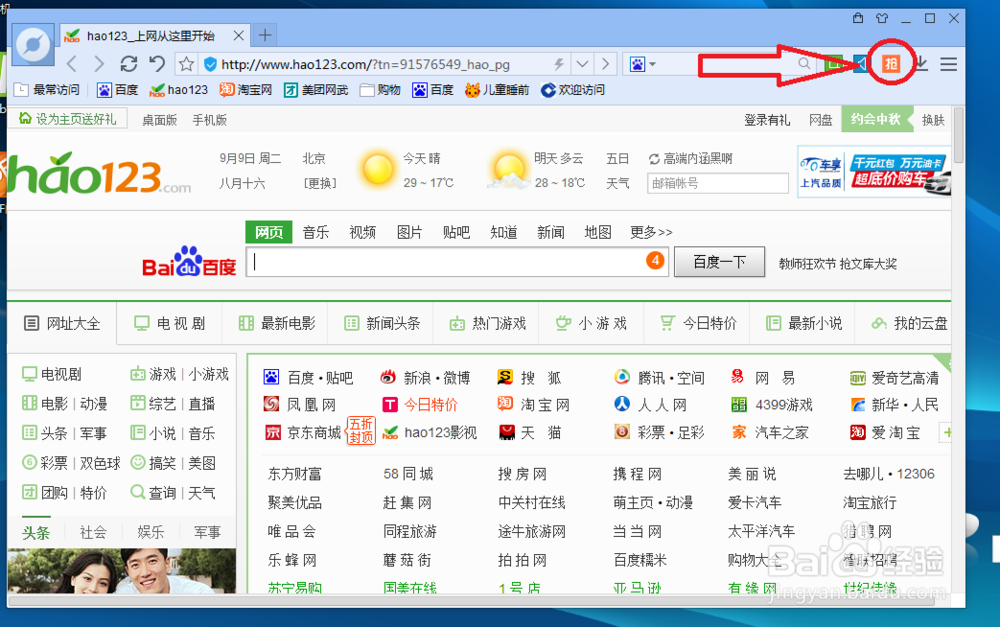Click the page vertical scrollbar

tap(958, 137)
